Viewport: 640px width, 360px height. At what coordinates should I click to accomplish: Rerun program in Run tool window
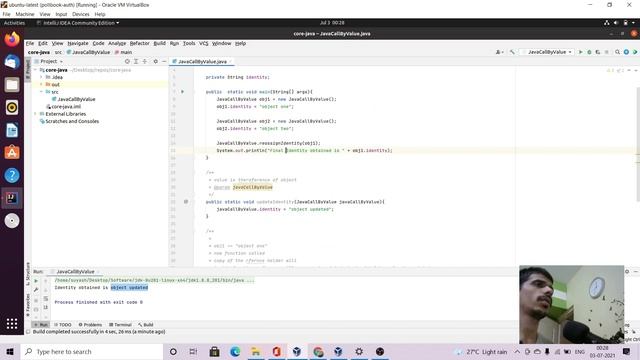(36, 281)
